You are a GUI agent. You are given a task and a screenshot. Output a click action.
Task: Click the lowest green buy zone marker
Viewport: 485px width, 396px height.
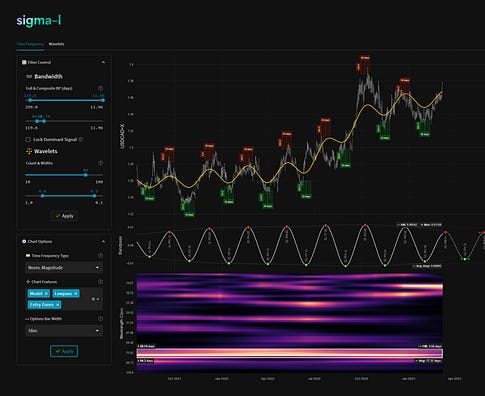click(x=189, y=208)
